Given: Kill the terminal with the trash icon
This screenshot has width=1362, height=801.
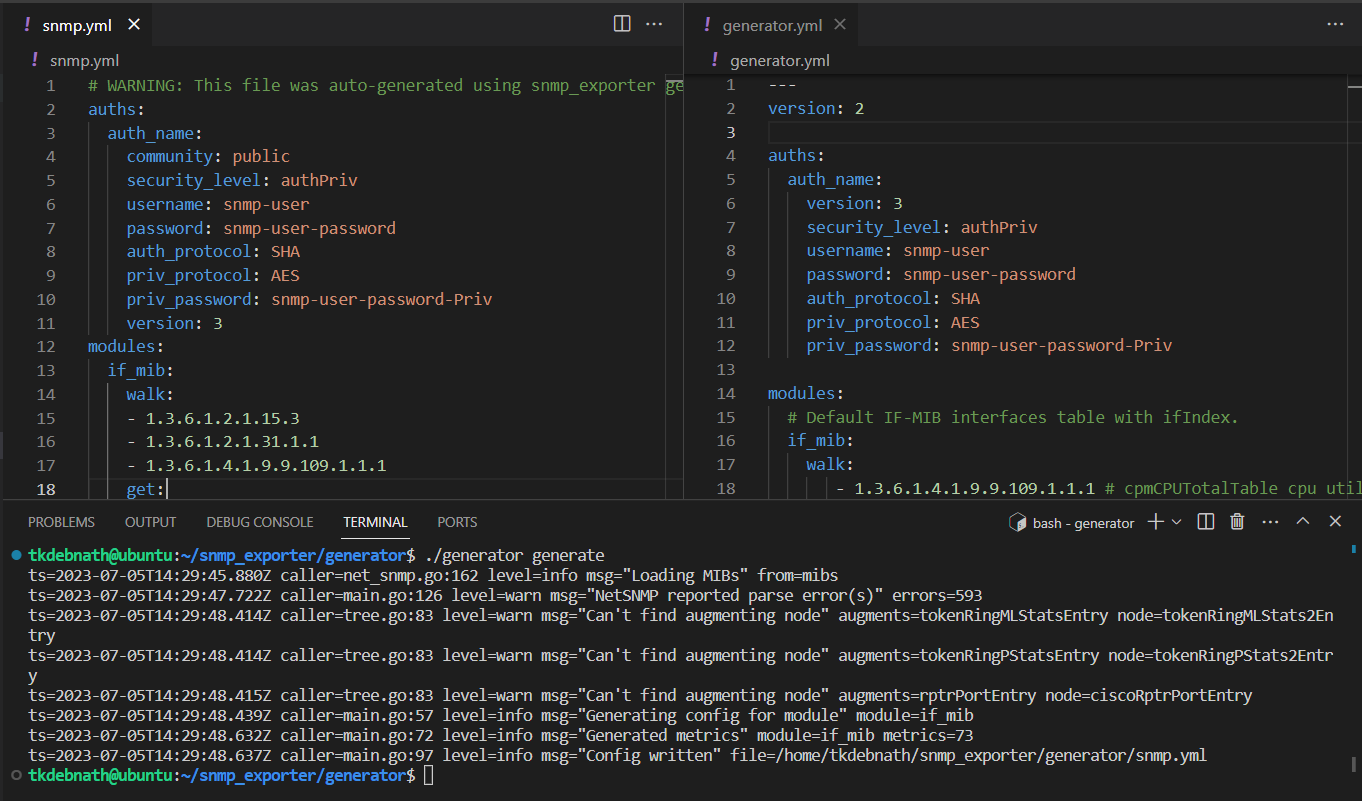Looking at the screenshot, I should [1237, 521].
